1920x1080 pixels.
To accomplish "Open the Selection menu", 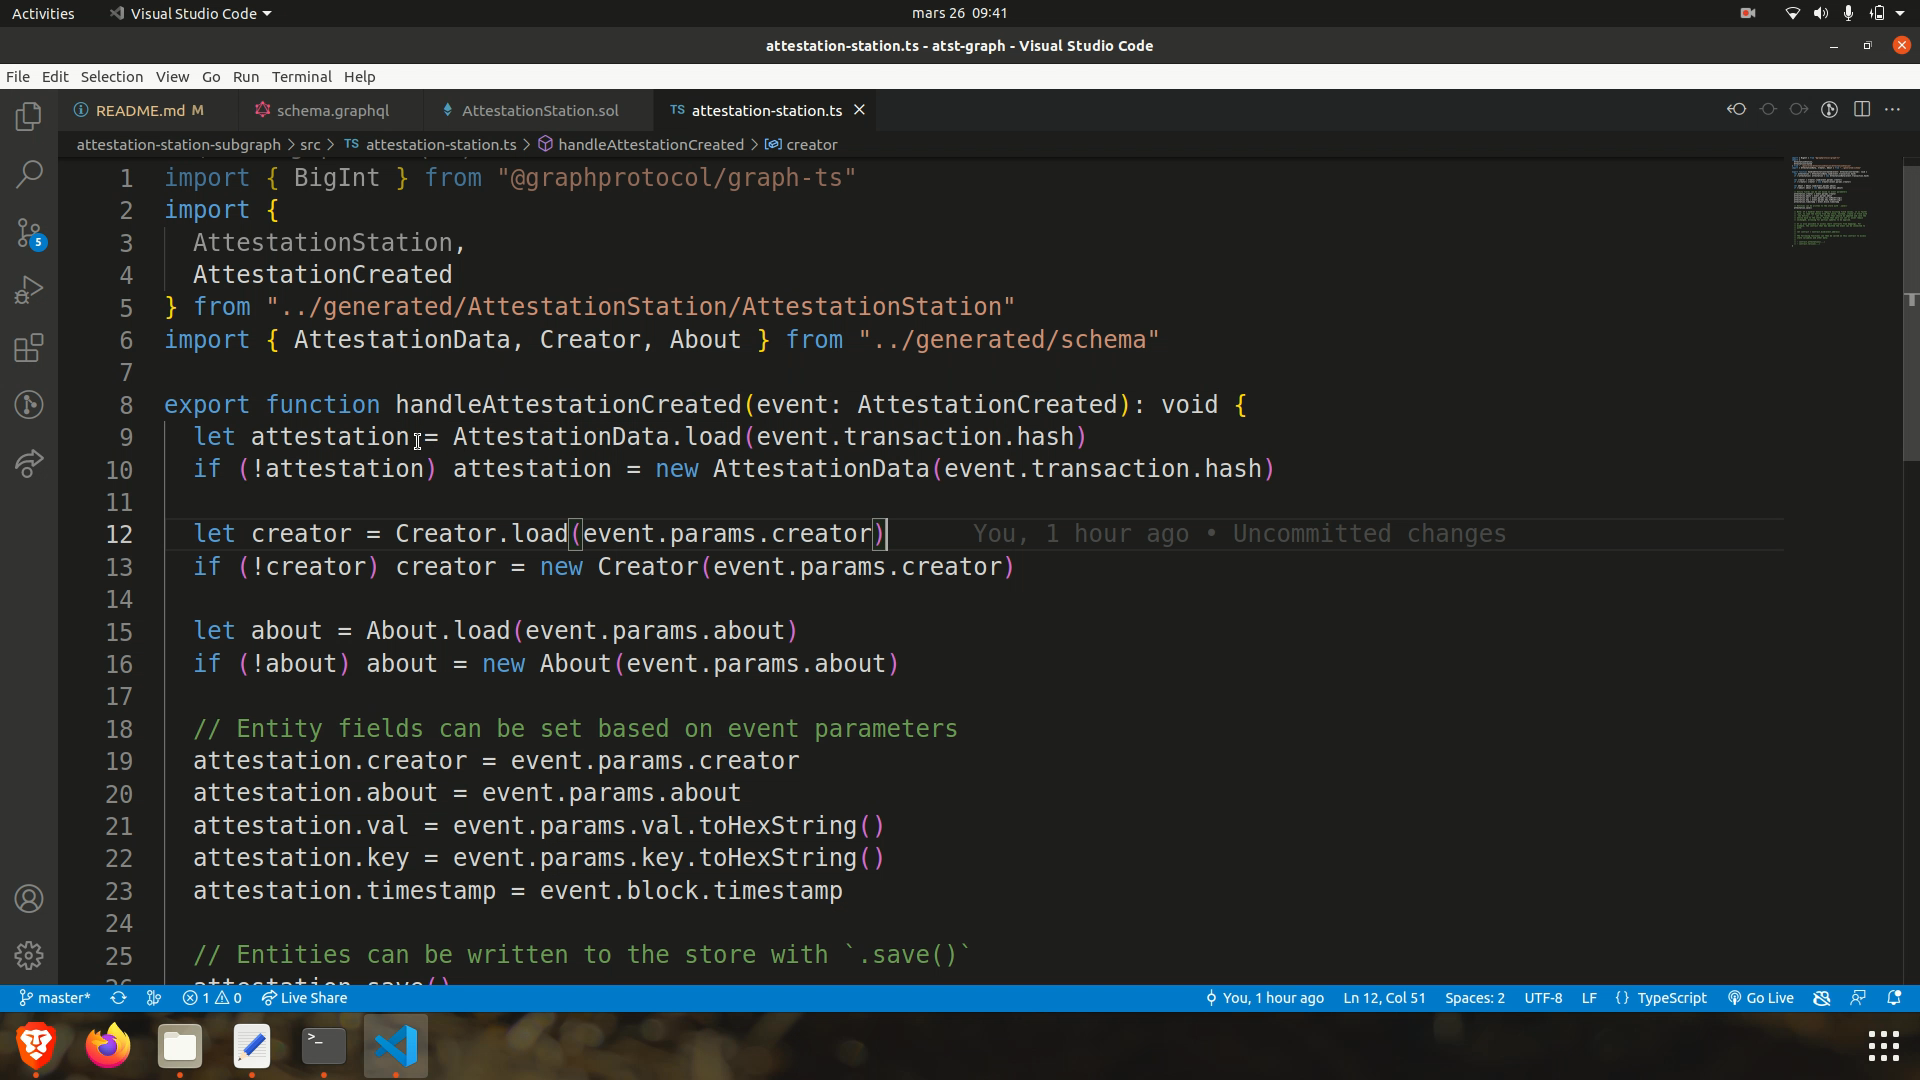I will (112, 77).
